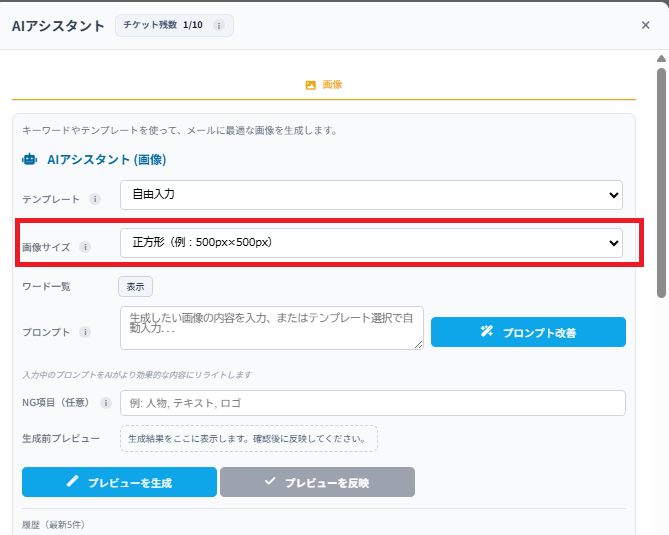Click the プレビューを反映 button
This screenshot has width=669, height=535.
[x=317, y=482]
